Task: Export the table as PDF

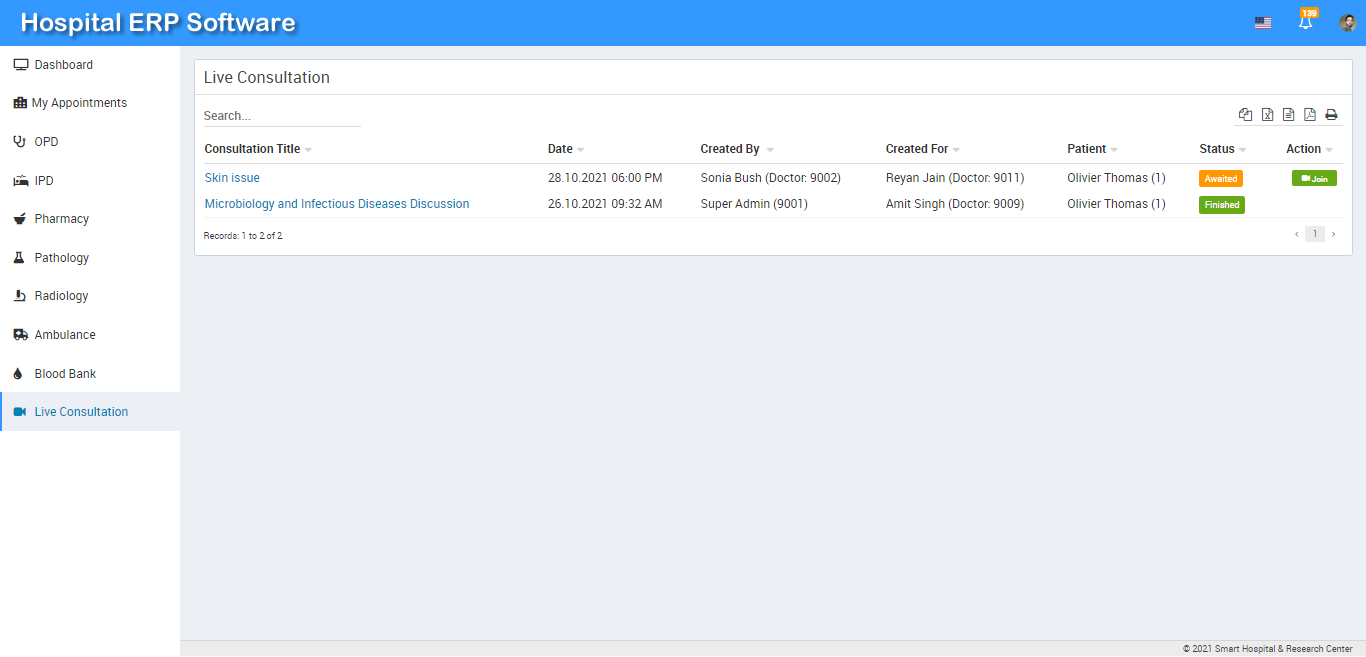Action: [1310, 115]
